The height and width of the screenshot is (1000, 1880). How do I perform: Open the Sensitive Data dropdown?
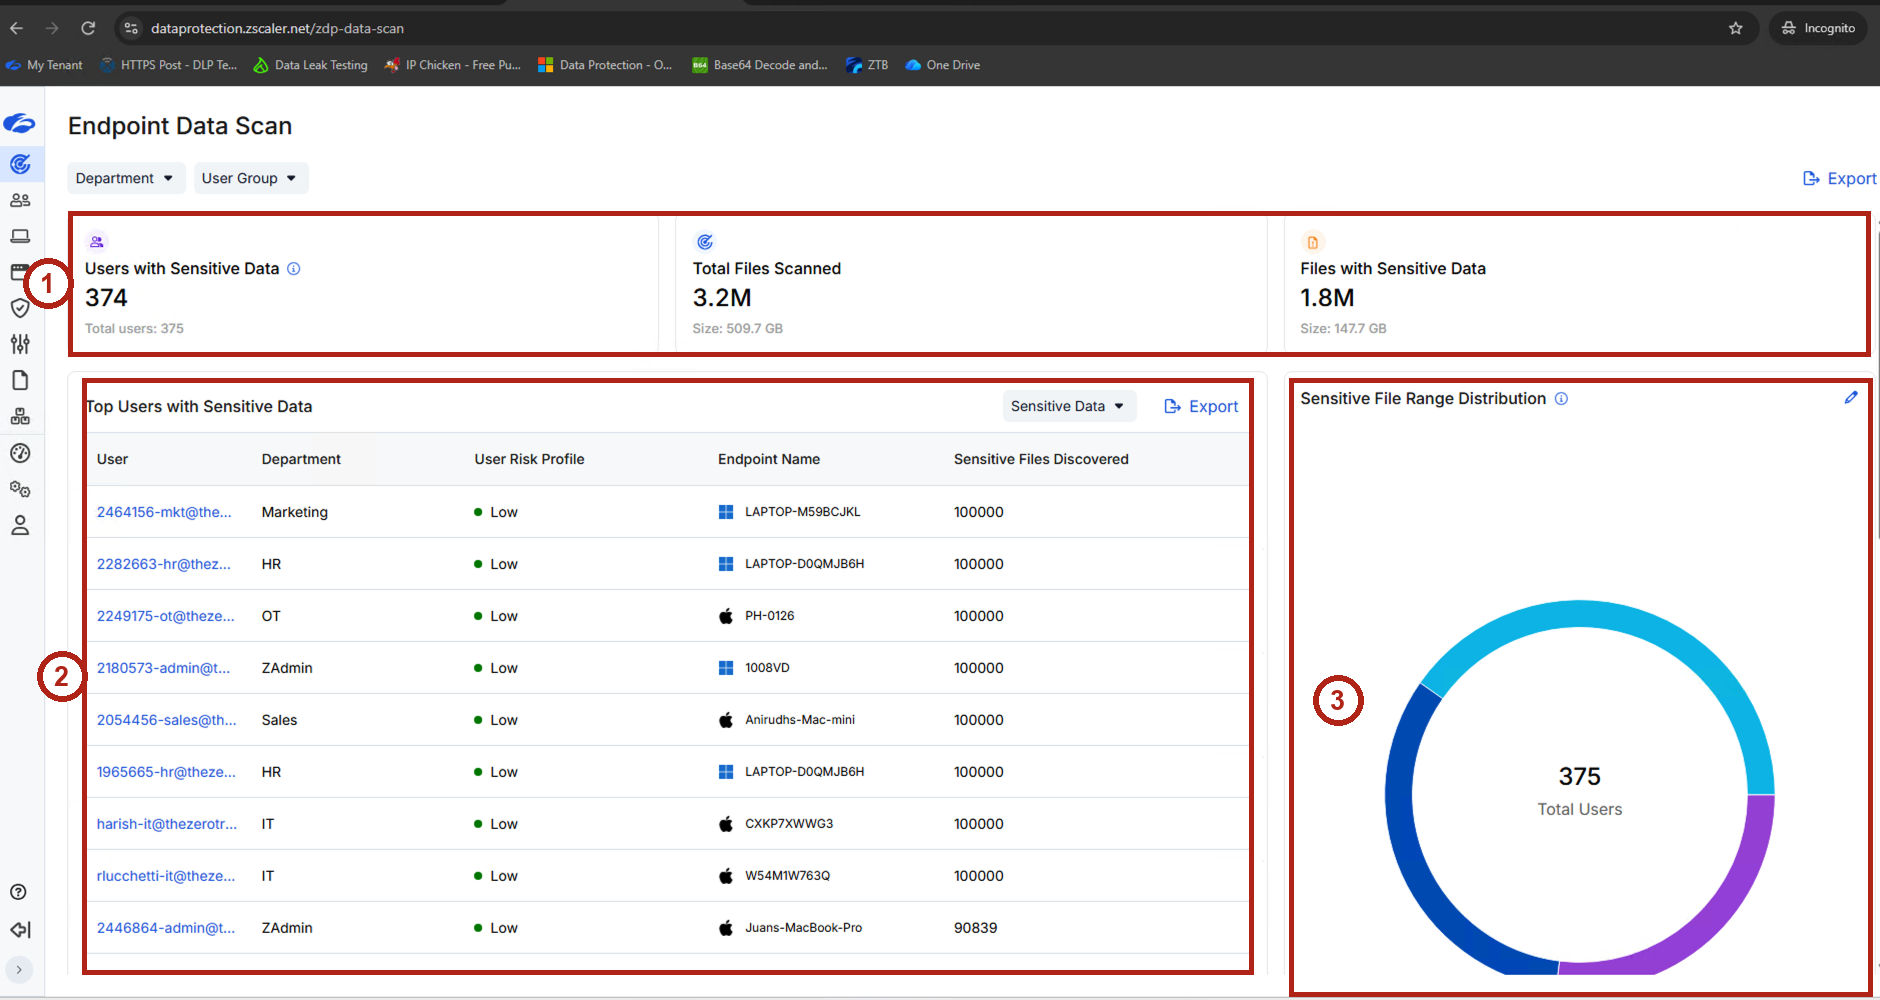pos(1068,406)
